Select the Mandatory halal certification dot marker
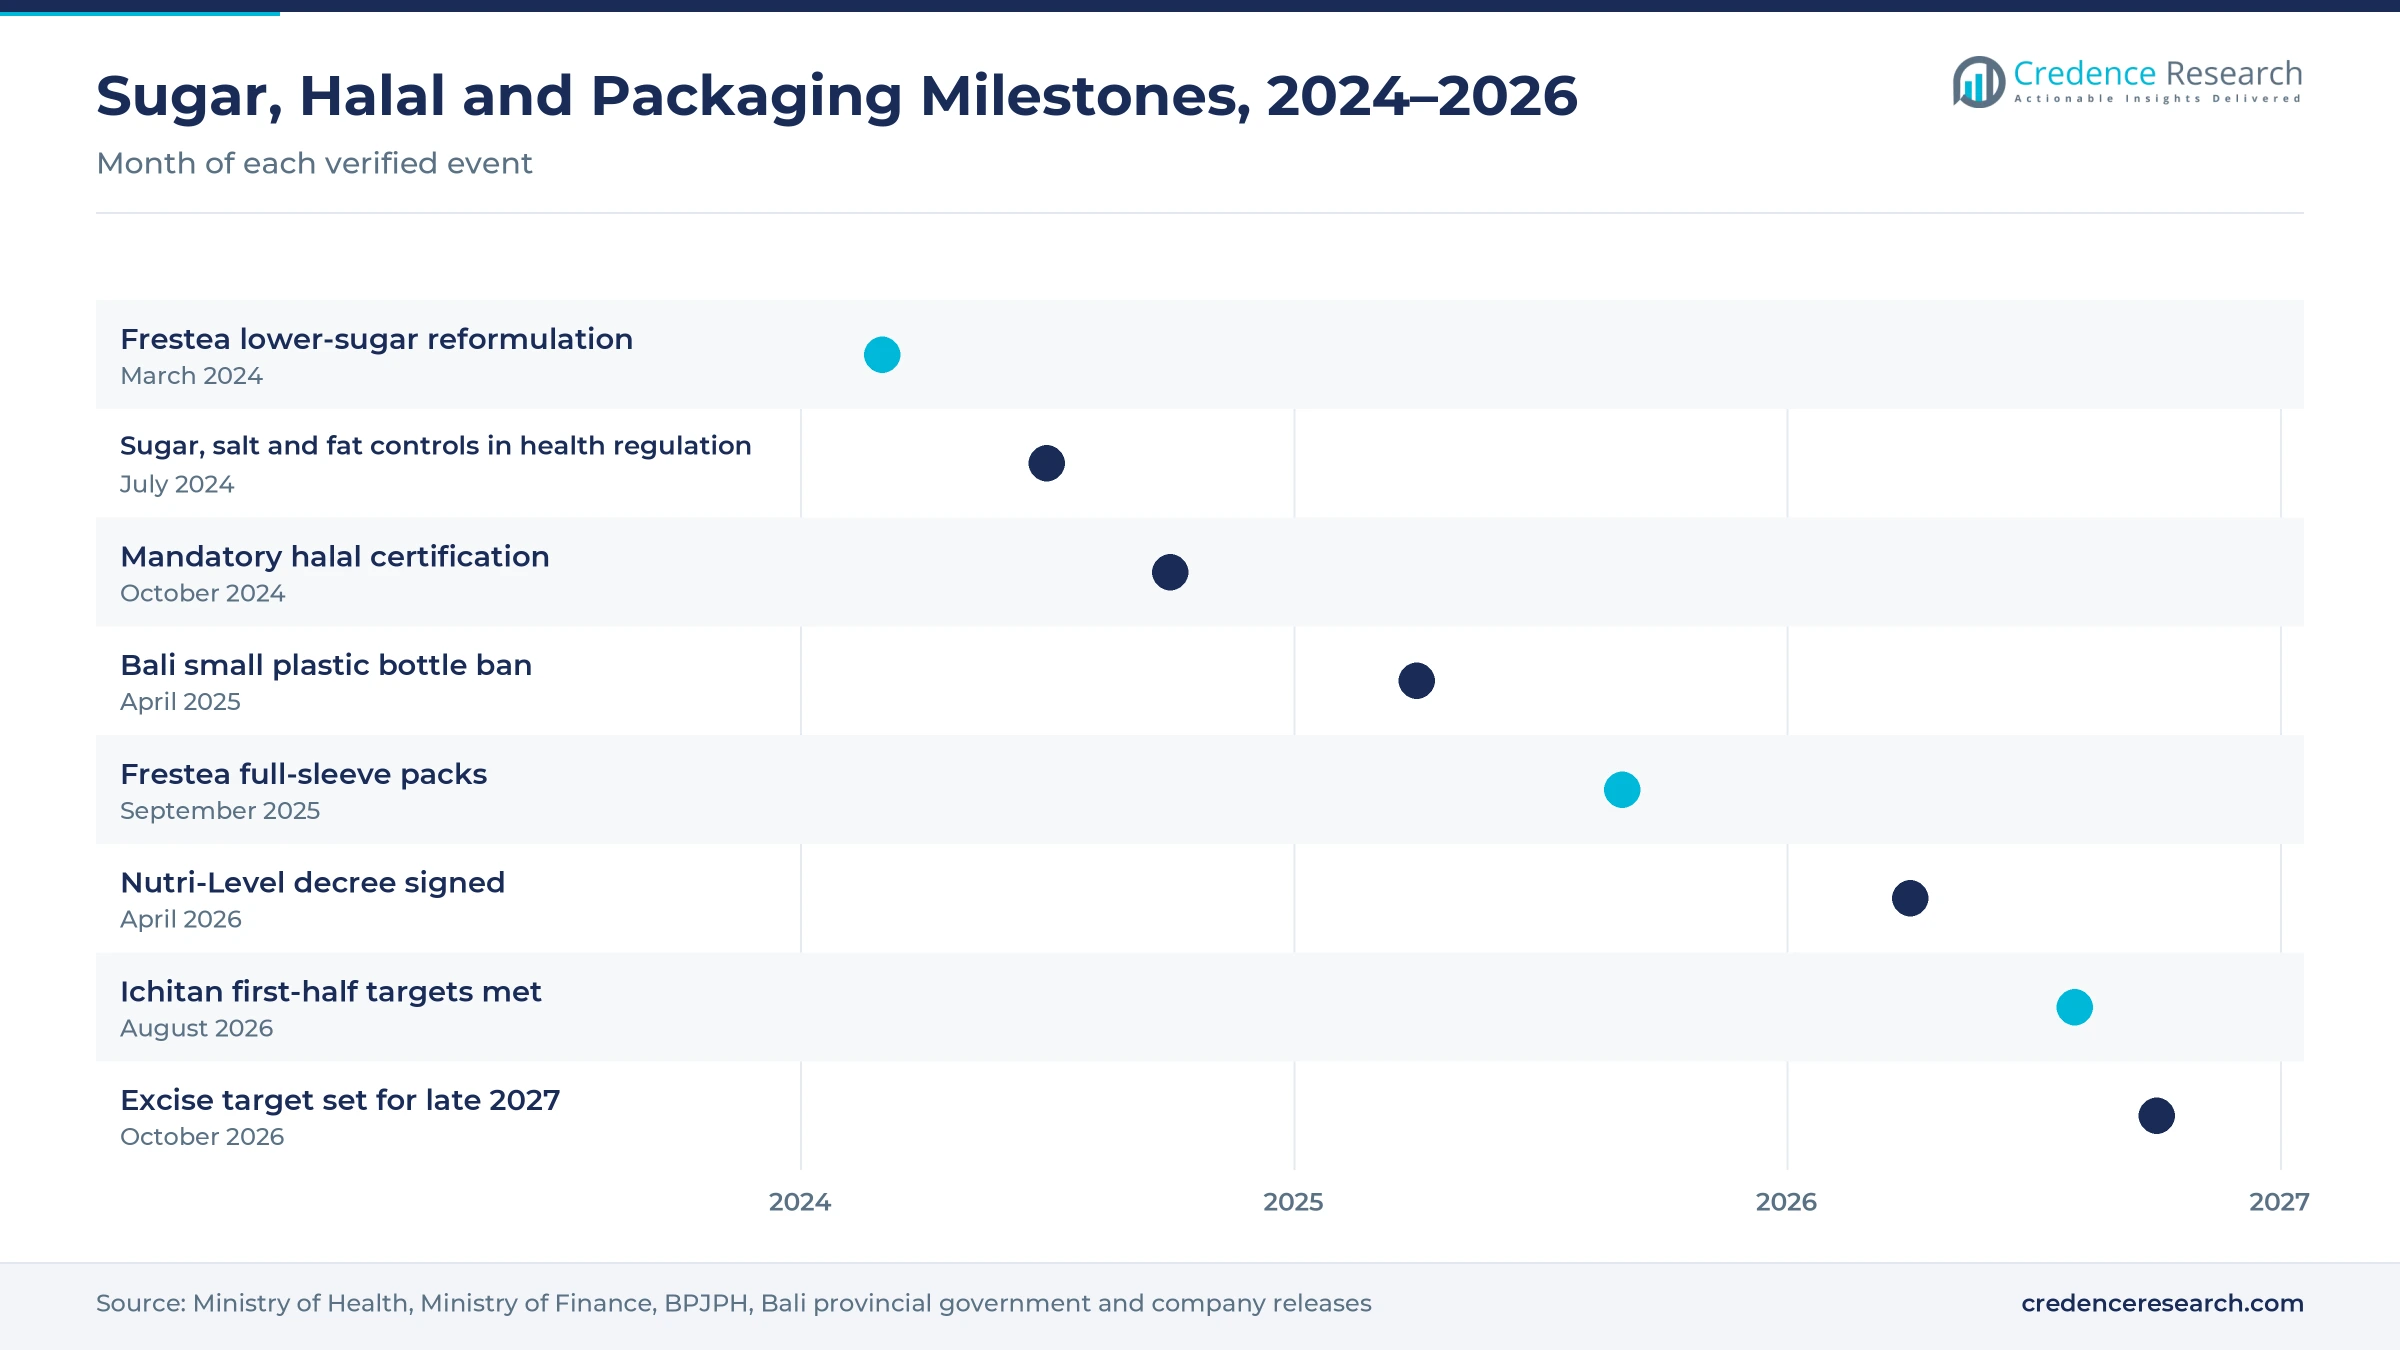 pos(1170,572)
